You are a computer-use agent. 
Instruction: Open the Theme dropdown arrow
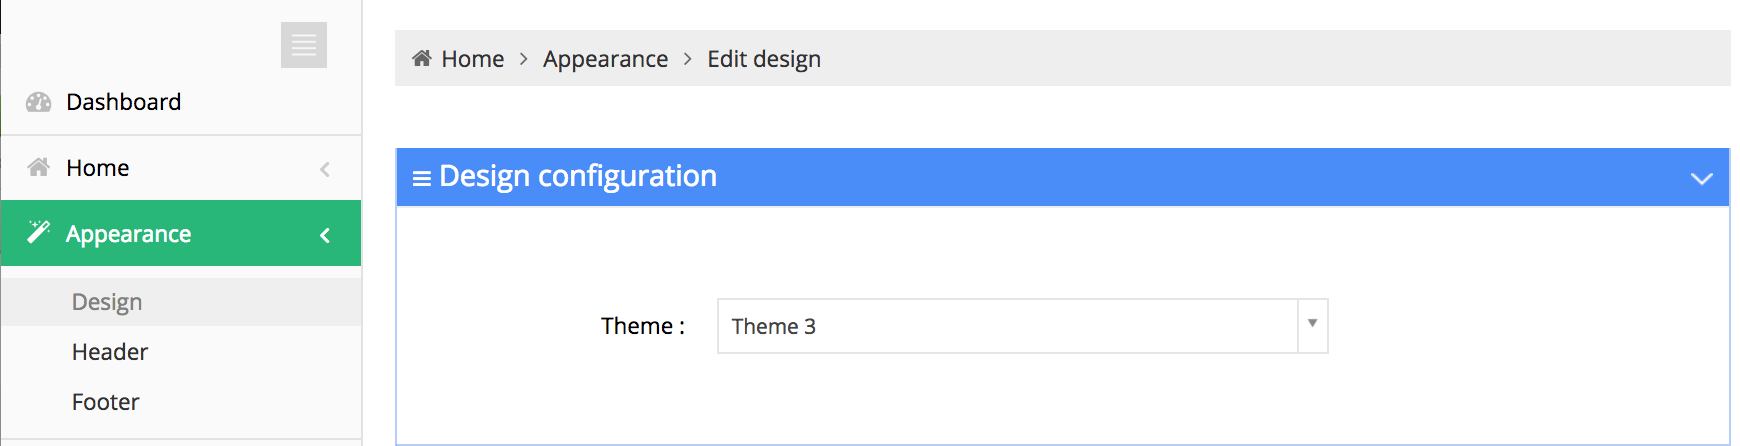coord(1312,325)
